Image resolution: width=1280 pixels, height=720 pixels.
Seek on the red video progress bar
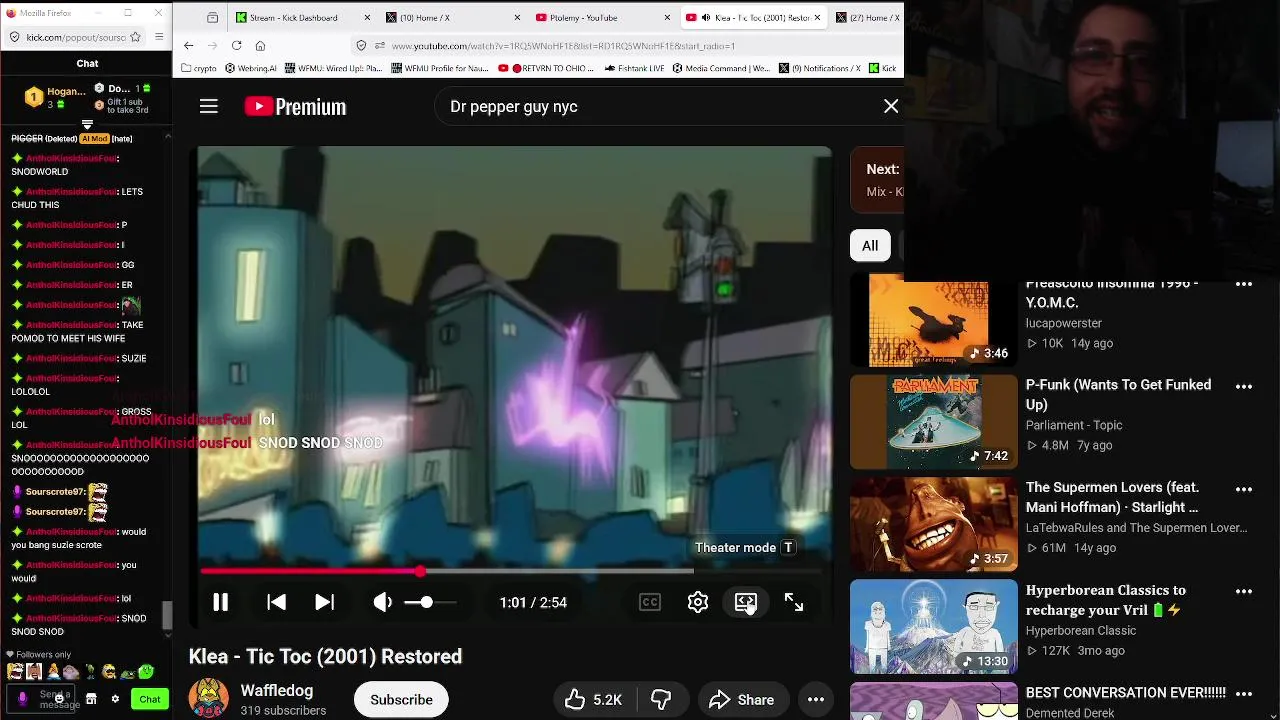(x=510, y=571)
